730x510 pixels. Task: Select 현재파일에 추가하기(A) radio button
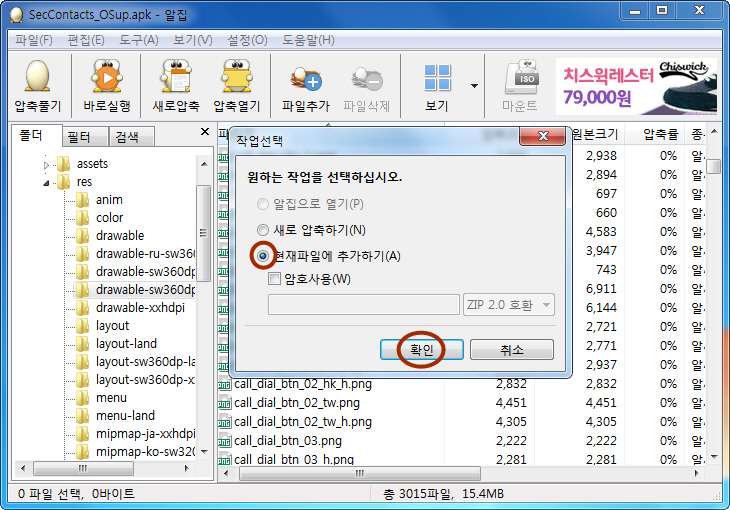[x=263, y=256]
